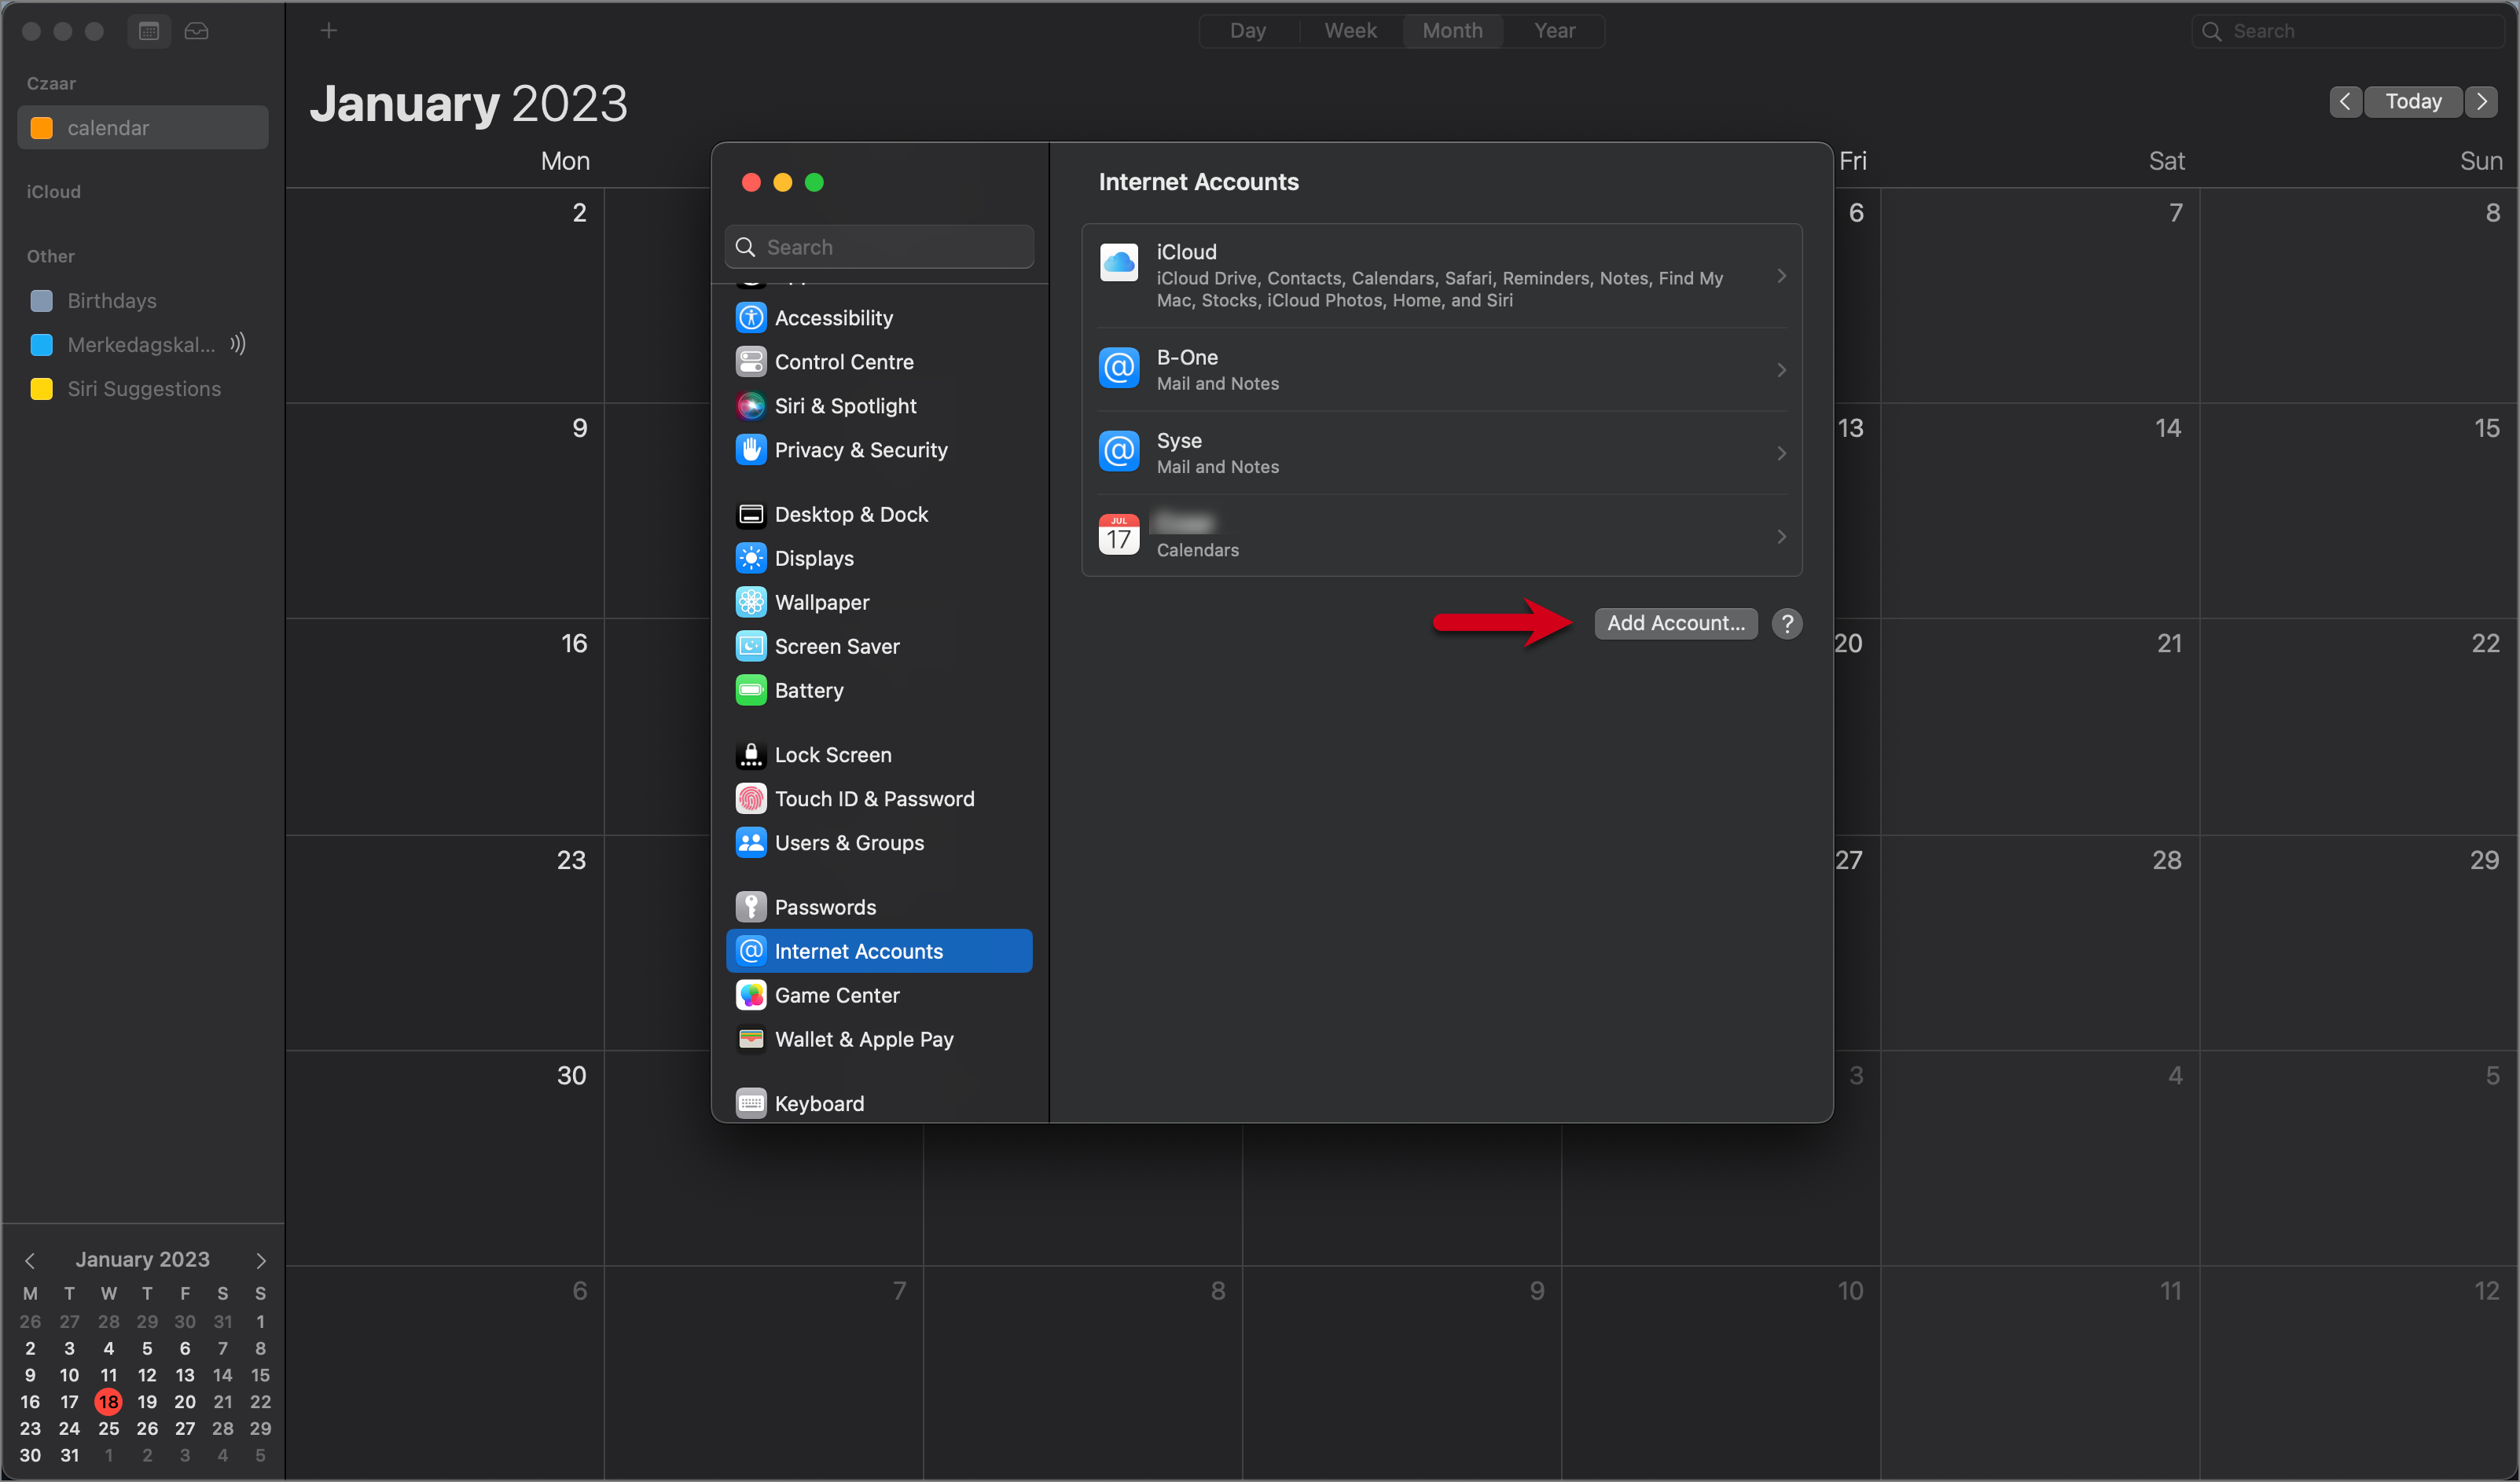This screenshot has height=1482, width=2520.
Task: Select Saturday 28 in the month grid
Action: tap(2039, 942)
